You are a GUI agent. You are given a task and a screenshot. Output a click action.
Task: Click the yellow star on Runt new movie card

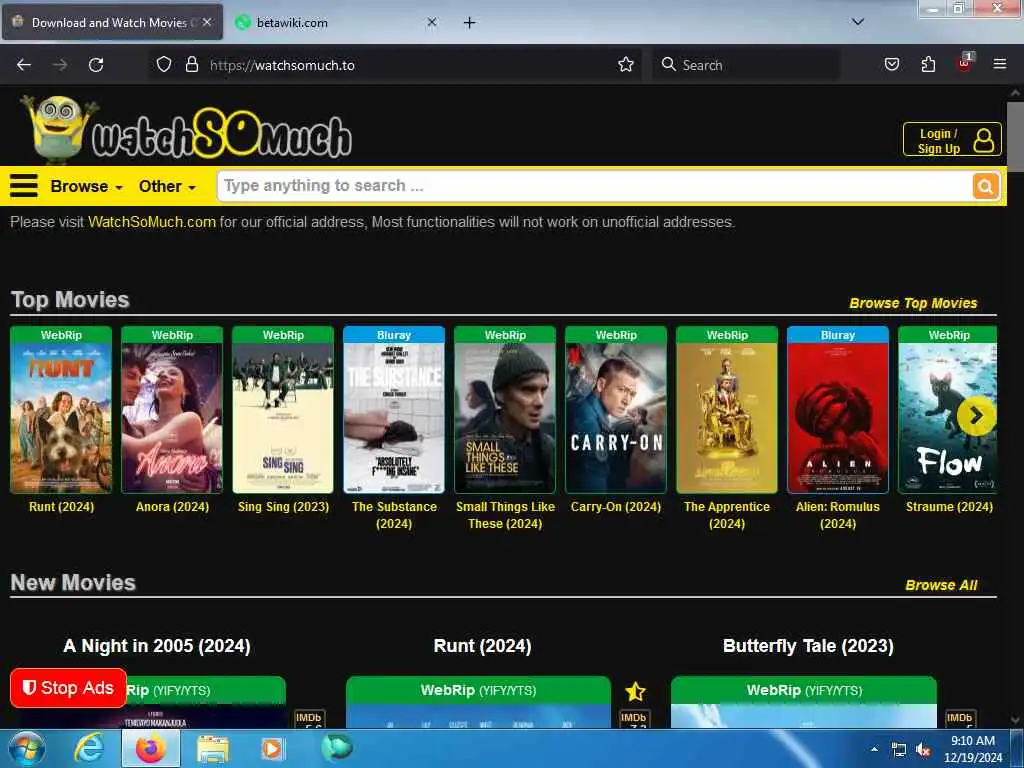click(635, 691)
